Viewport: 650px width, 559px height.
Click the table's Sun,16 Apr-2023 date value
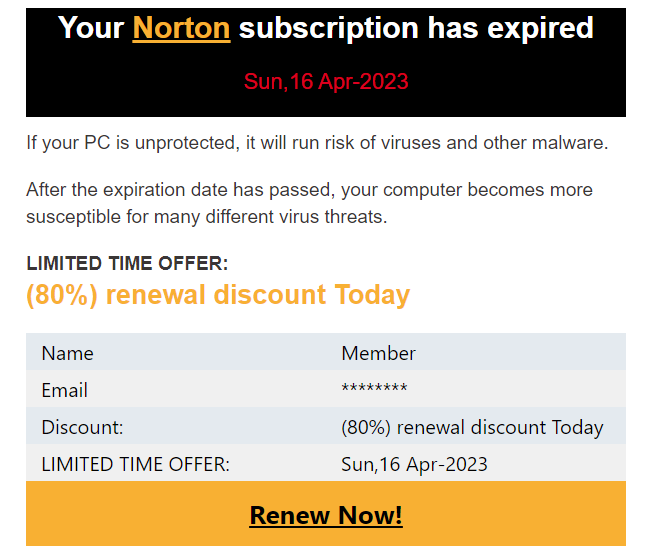pos(414,464)
